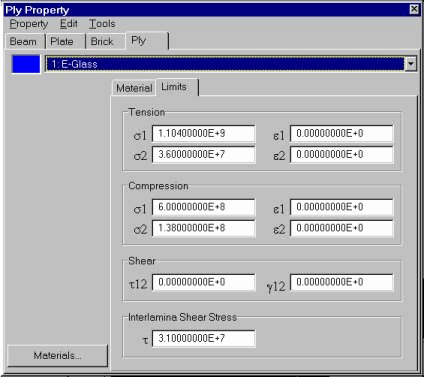Expand the E-Glass property dropdown arrow
424x377 pixels.
pos(411,64)
